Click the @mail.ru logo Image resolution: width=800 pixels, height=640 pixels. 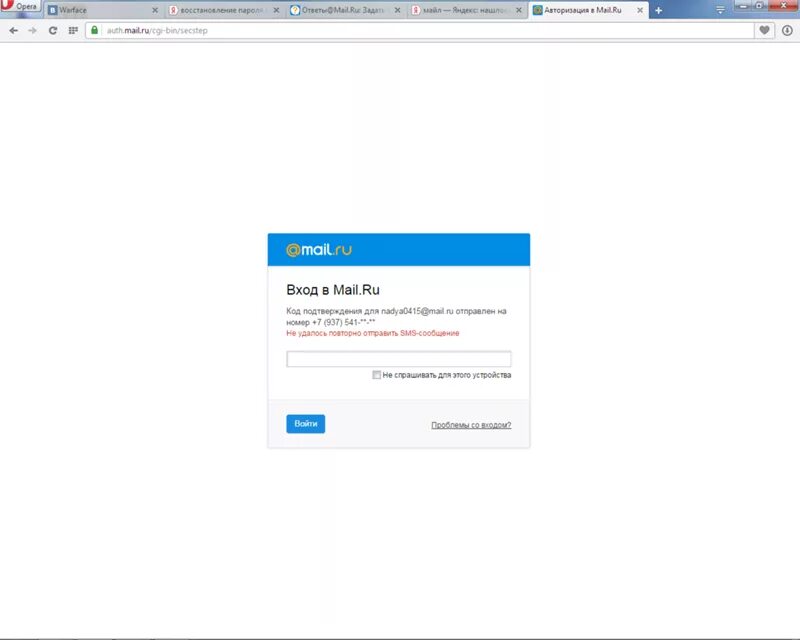click(319, 250)
